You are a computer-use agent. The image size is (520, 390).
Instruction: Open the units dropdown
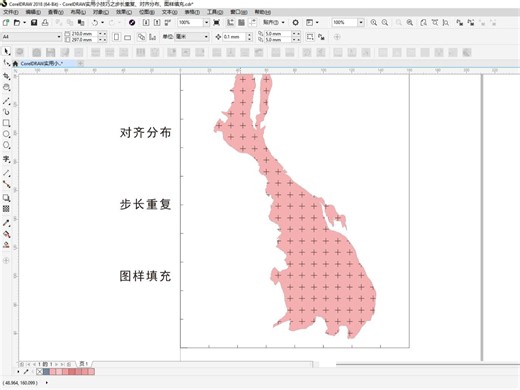click(x=206, y=37)
